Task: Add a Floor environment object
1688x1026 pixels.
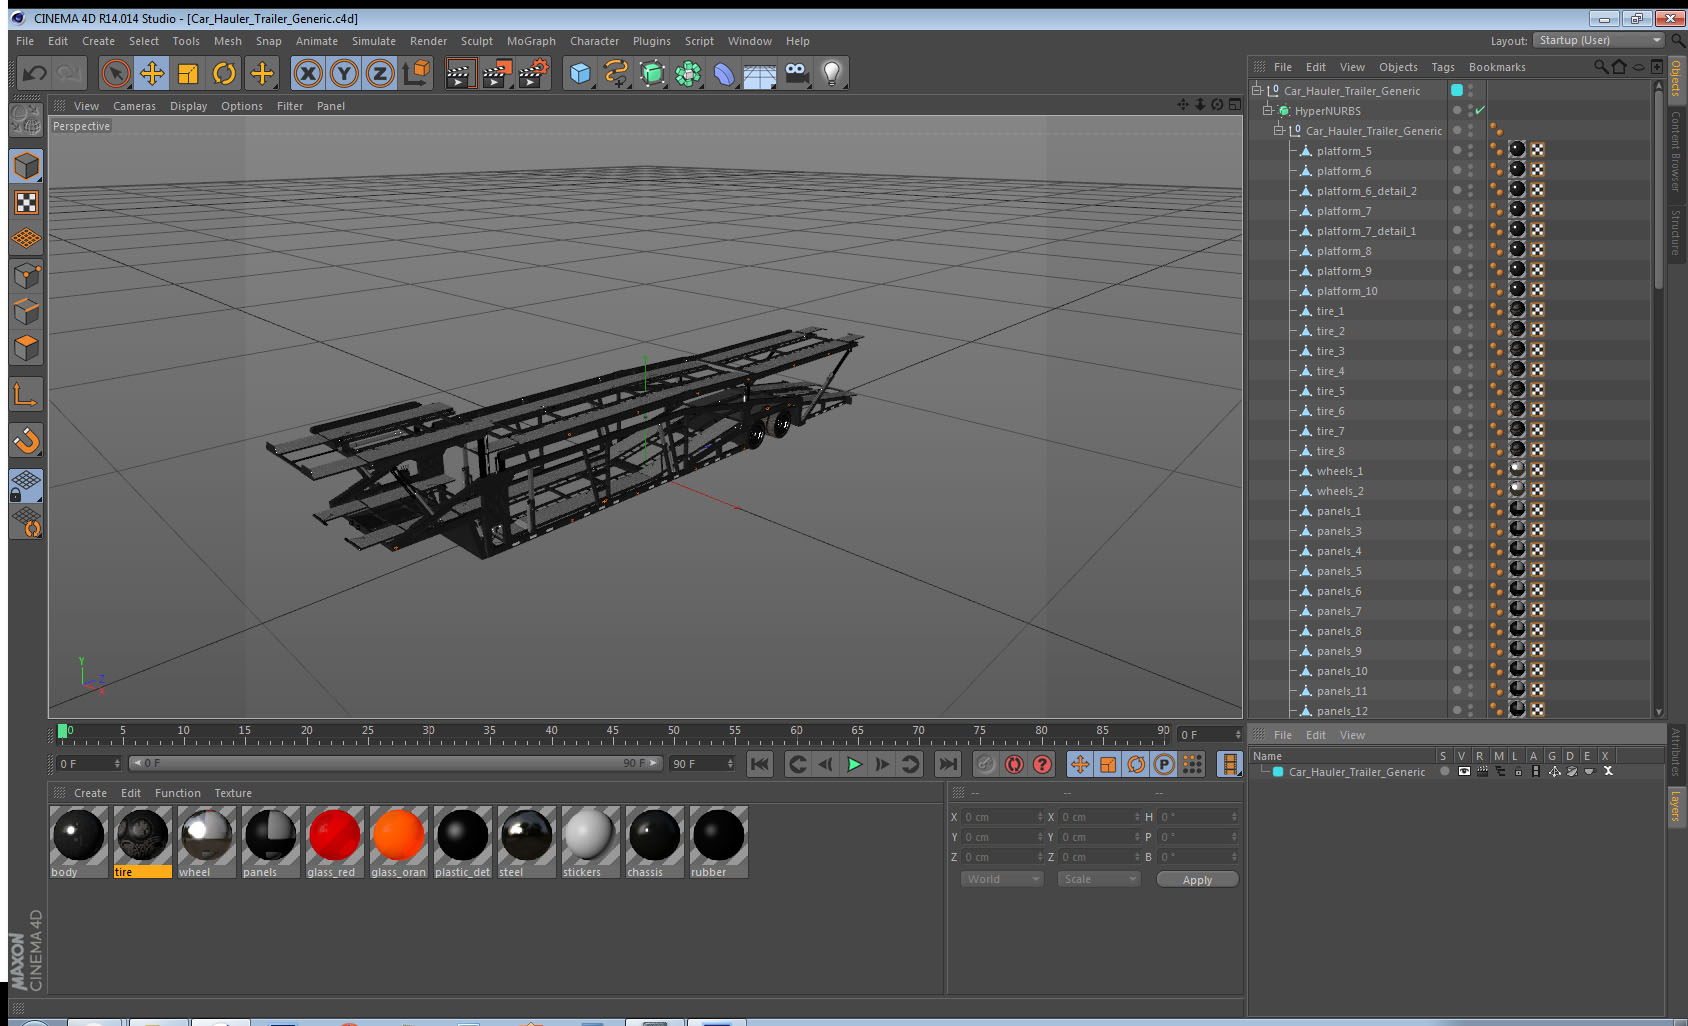Action: pyautogui.click(x=760, y=73)
